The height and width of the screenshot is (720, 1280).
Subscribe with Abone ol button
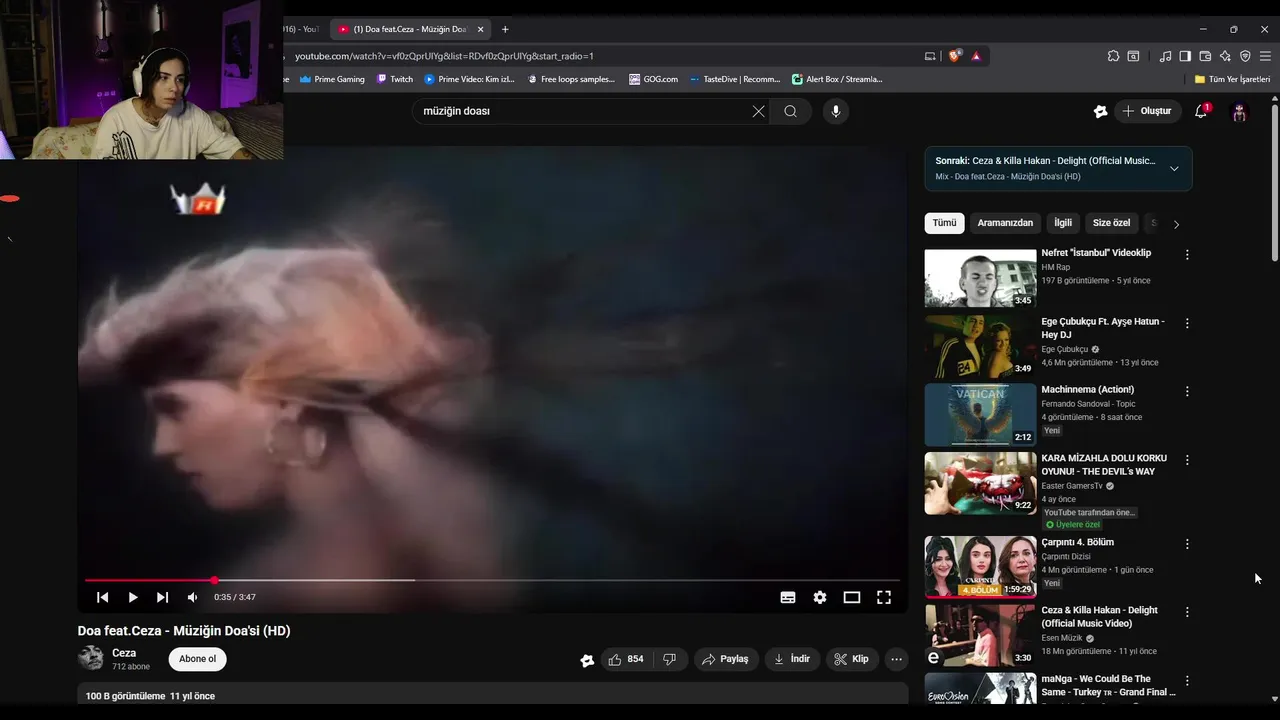pos(197,659)
